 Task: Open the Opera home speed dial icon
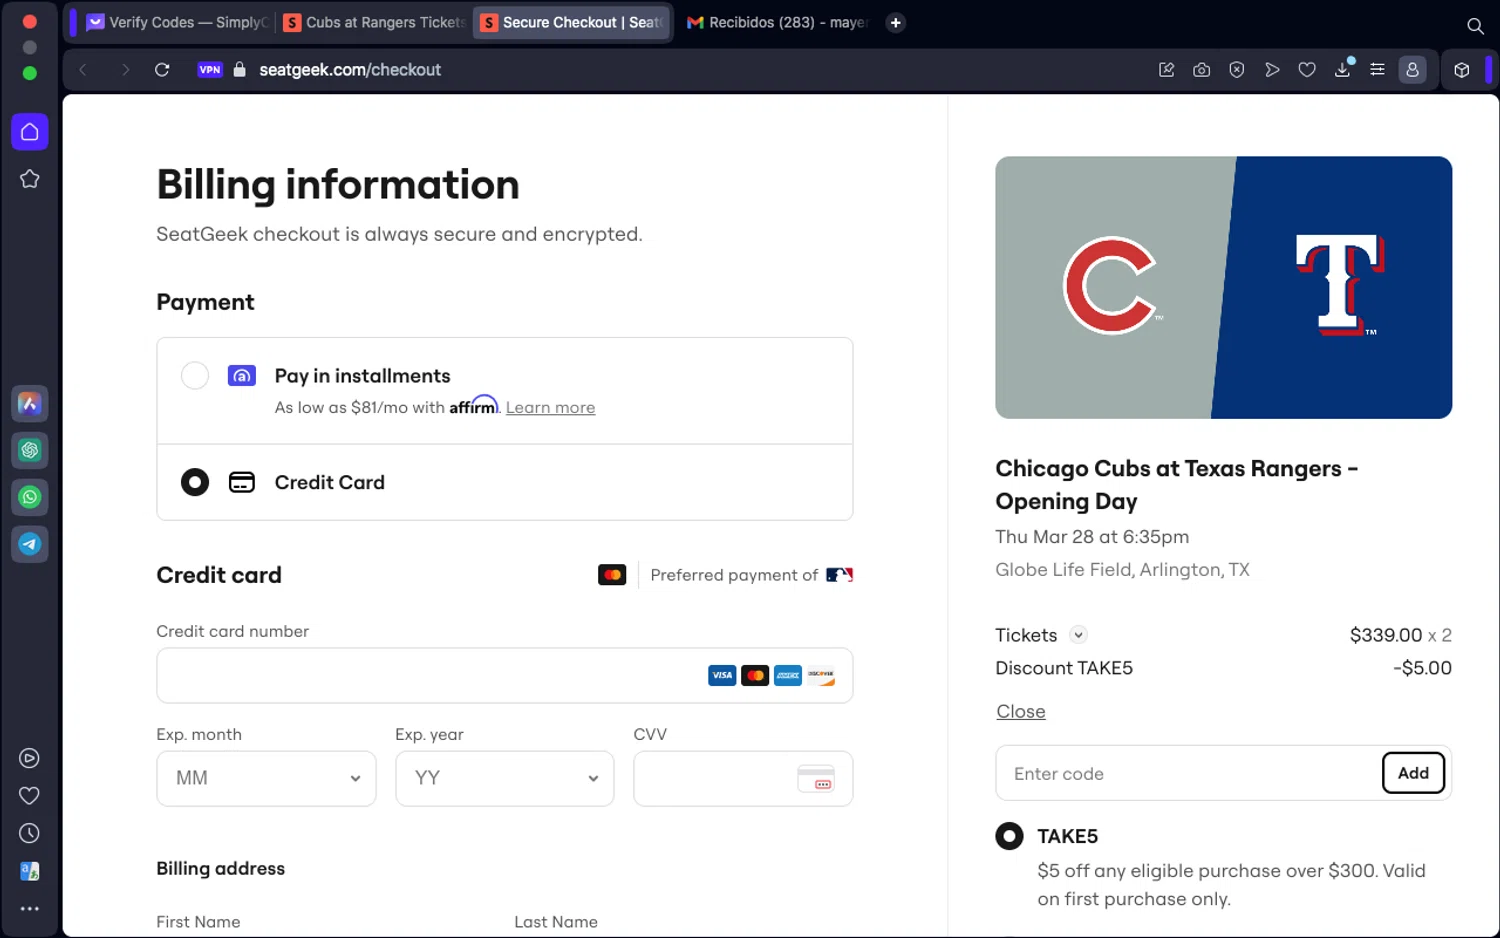(x=30, y=132)
